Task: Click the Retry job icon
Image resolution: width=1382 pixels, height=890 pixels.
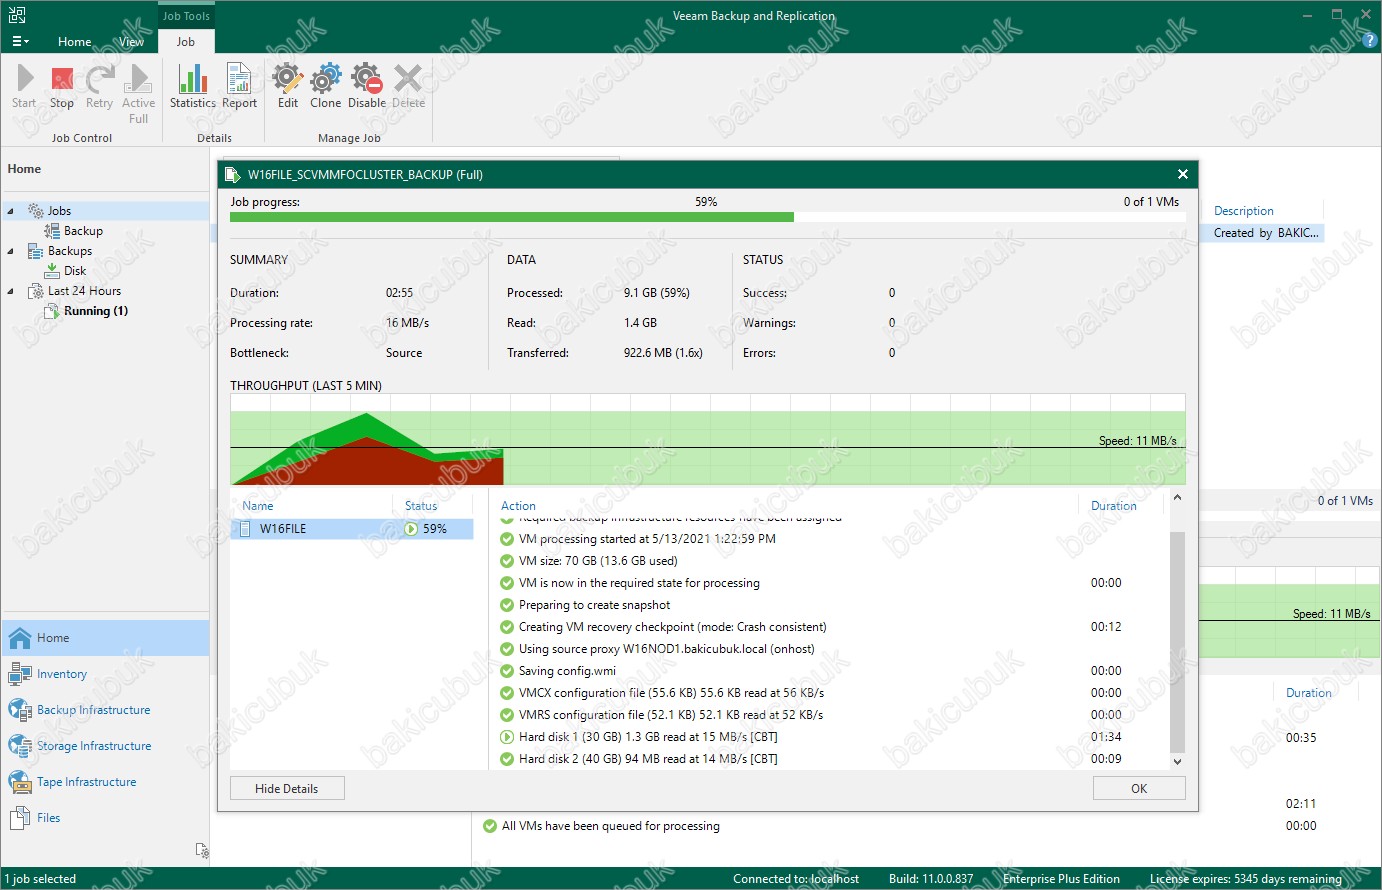Action: [x=99, y=86]
